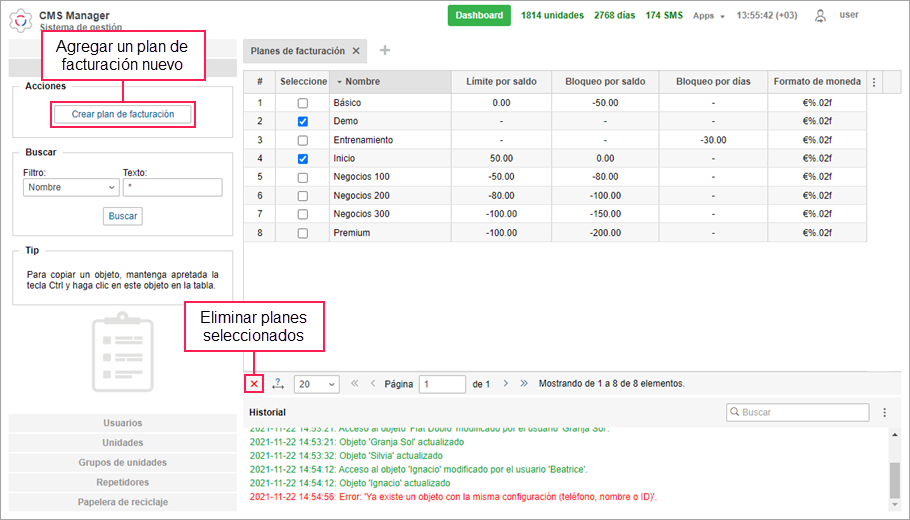Uncheck the Demo plan checkbox

[303, 122]
